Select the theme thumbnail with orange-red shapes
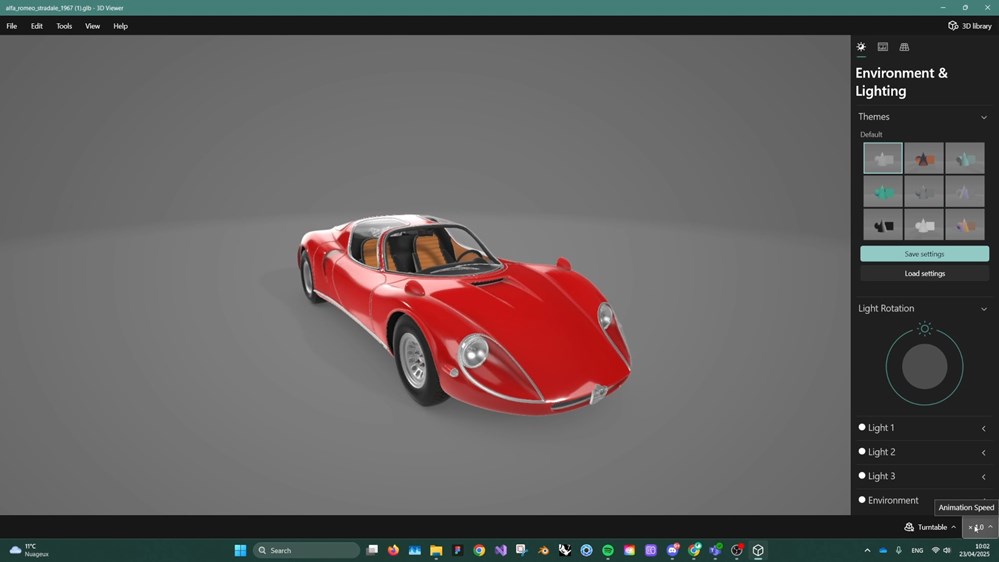Screen dimensions: 999x562 pos(924,158)
